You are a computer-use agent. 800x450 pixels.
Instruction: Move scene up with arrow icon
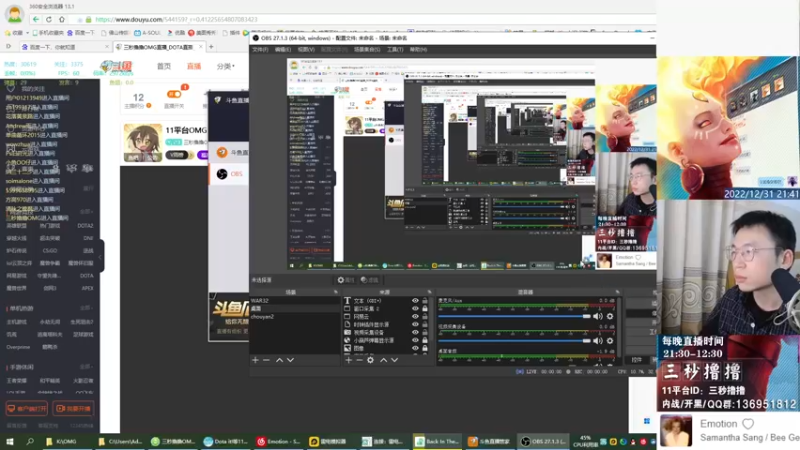click(279, 360)
